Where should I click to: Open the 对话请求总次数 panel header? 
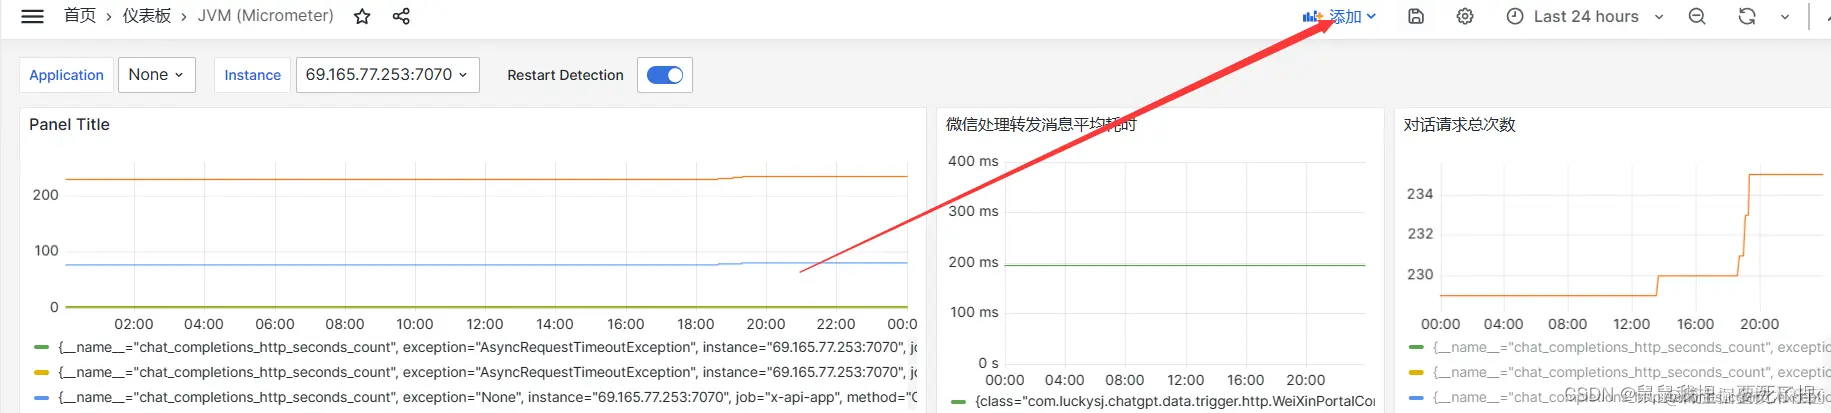pyautogui.click(x=1460, y=125)
